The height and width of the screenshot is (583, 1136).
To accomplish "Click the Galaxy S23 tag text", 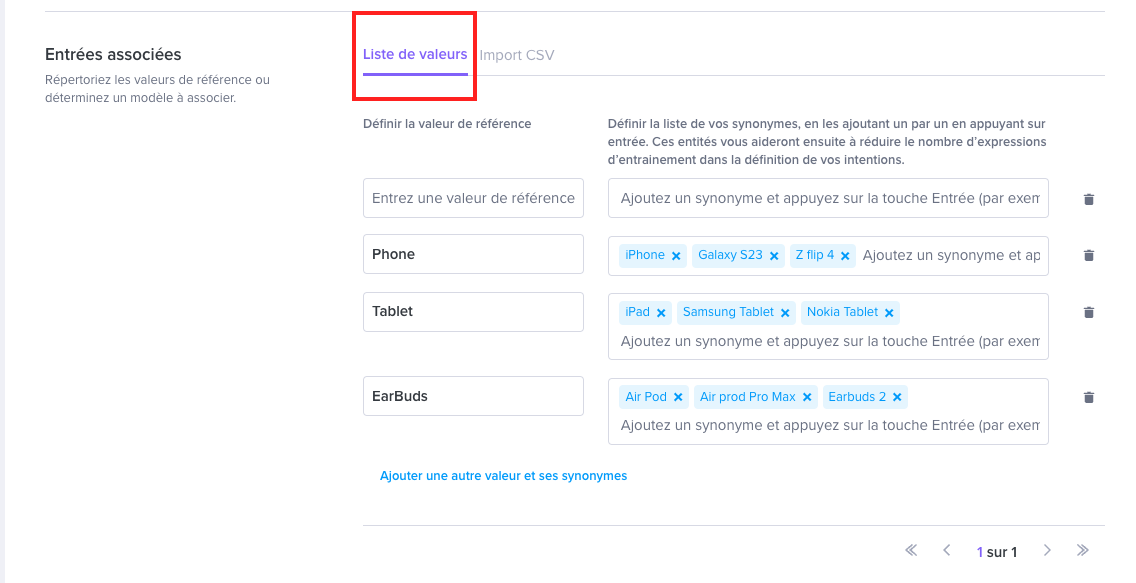I will click(730, 255).
